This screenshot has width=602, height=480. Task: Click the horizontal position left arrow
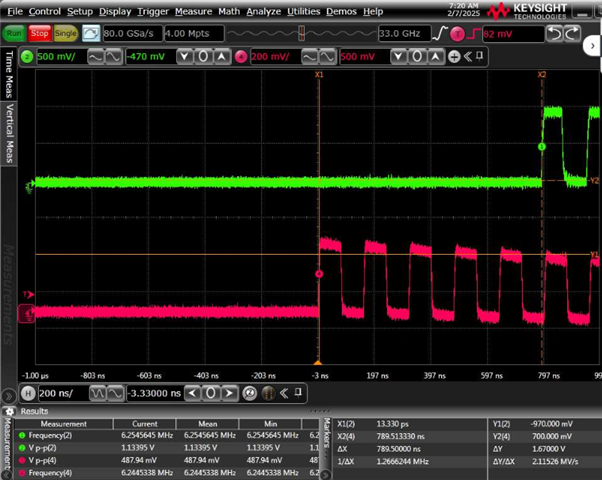[x=192, y=393]
